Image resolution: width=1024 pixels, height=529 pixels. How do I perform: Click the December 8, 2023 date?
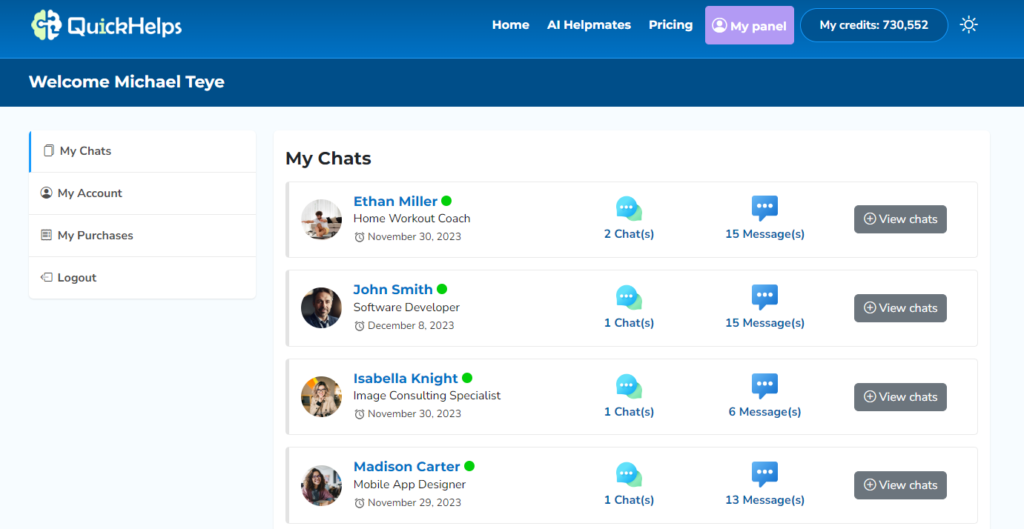tap(411, 325)
